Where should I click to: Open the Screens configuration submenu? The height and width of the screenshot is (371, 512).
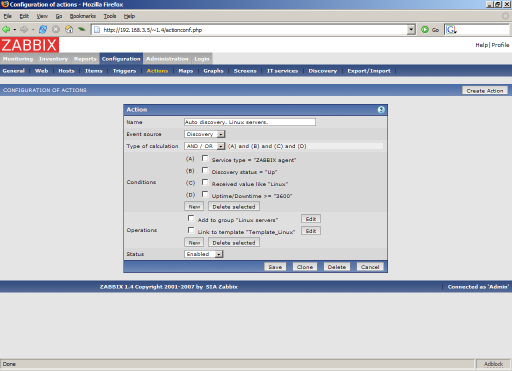245,71
